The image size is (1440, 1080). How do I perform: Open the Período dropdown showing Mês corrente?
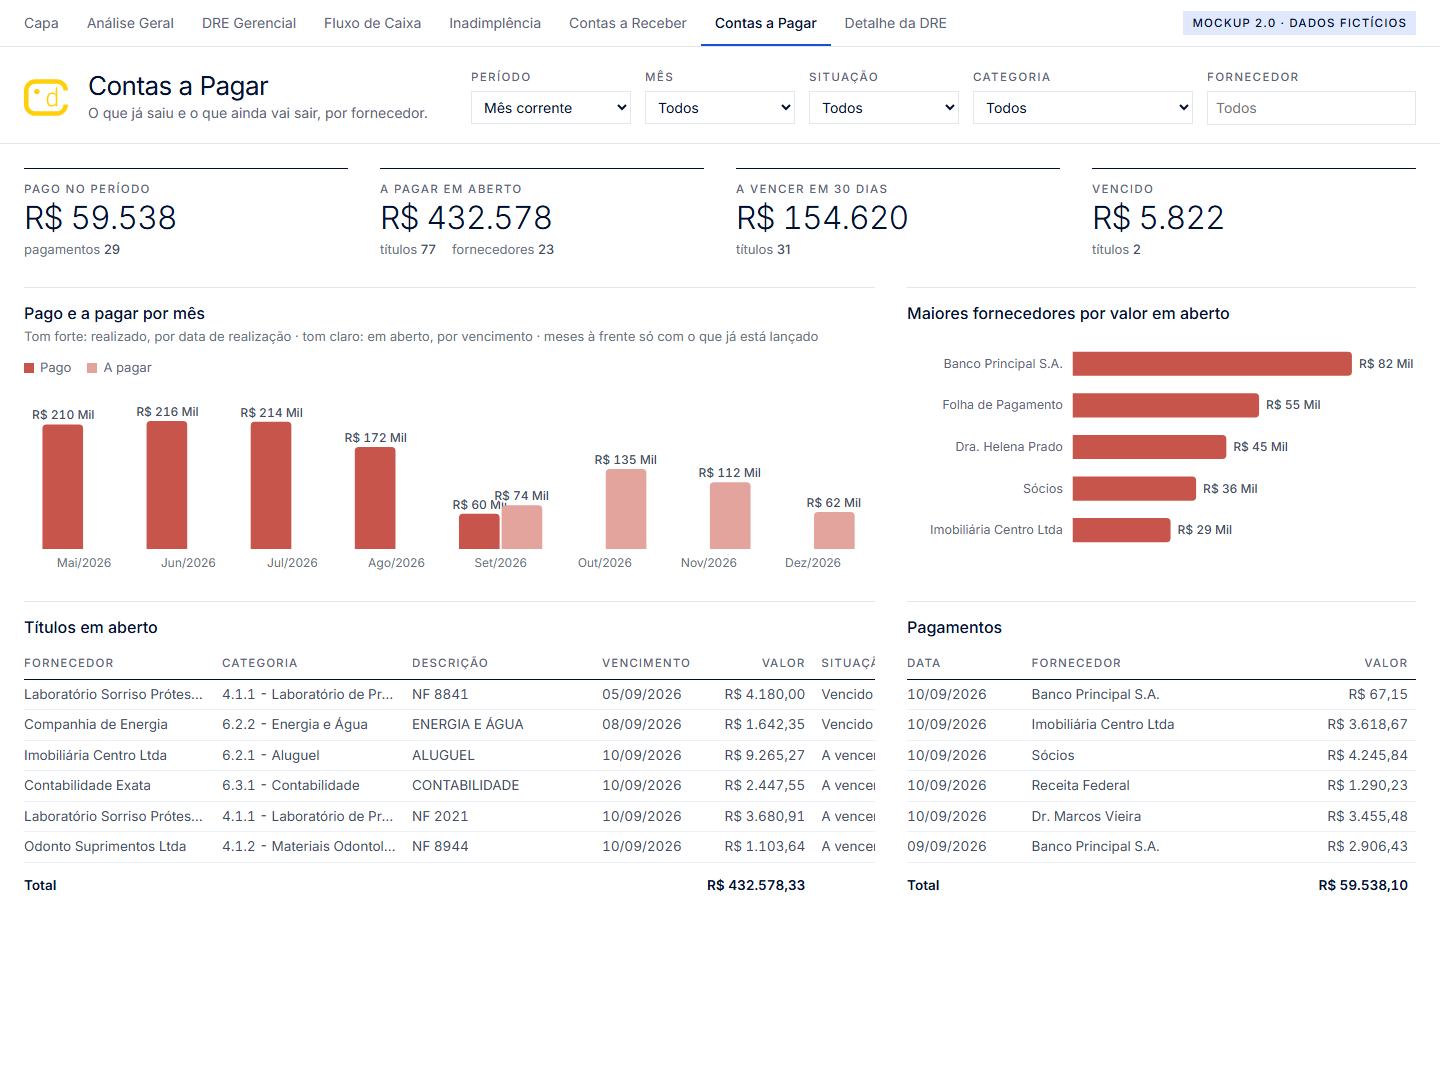pos(551,108)
